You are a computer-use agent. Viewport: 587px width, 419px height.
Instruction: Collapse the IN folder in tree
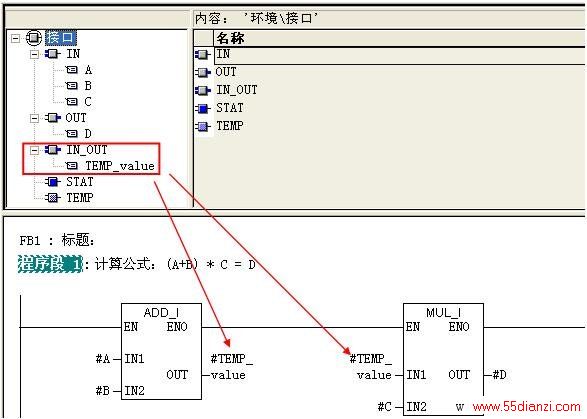point(34,54)
